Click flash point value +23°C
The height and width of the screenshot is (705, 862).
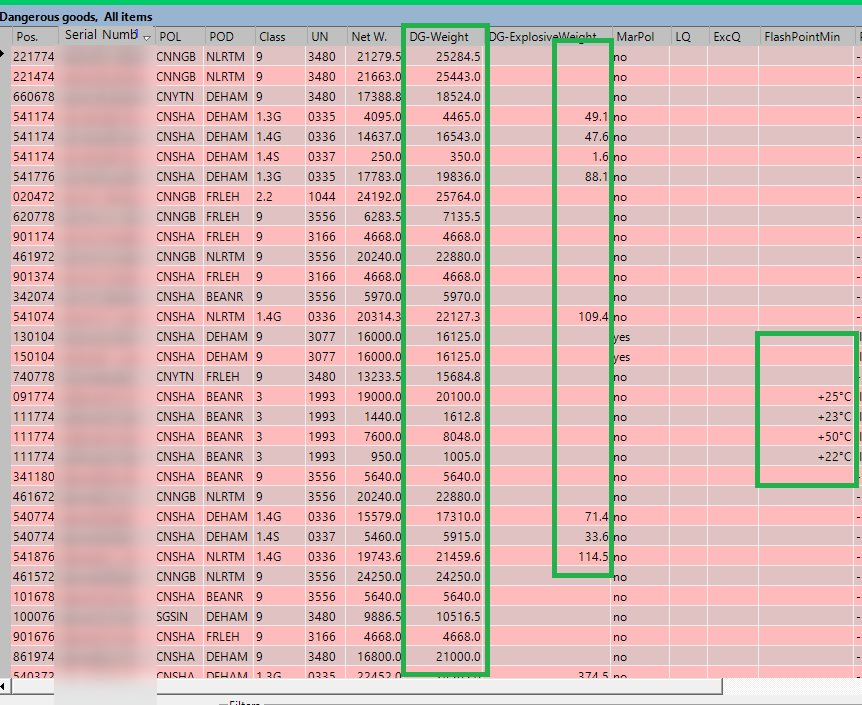pyautogui.click(x=835, y=417)
